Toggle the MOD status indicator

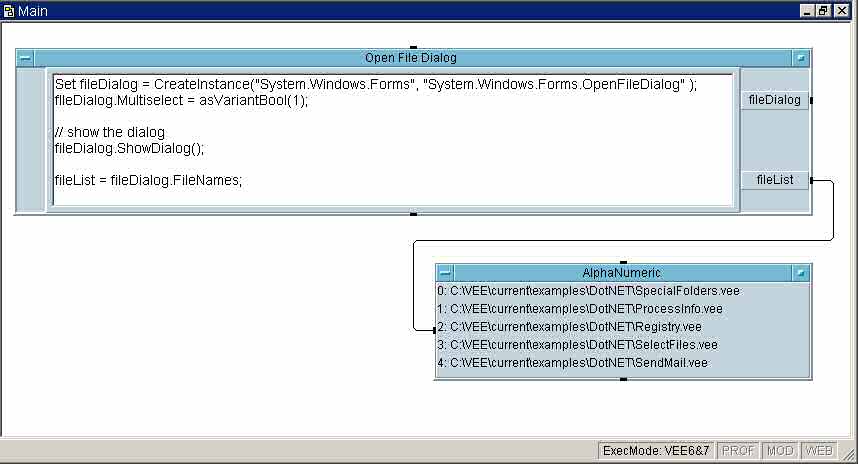[x=780, y=451]
